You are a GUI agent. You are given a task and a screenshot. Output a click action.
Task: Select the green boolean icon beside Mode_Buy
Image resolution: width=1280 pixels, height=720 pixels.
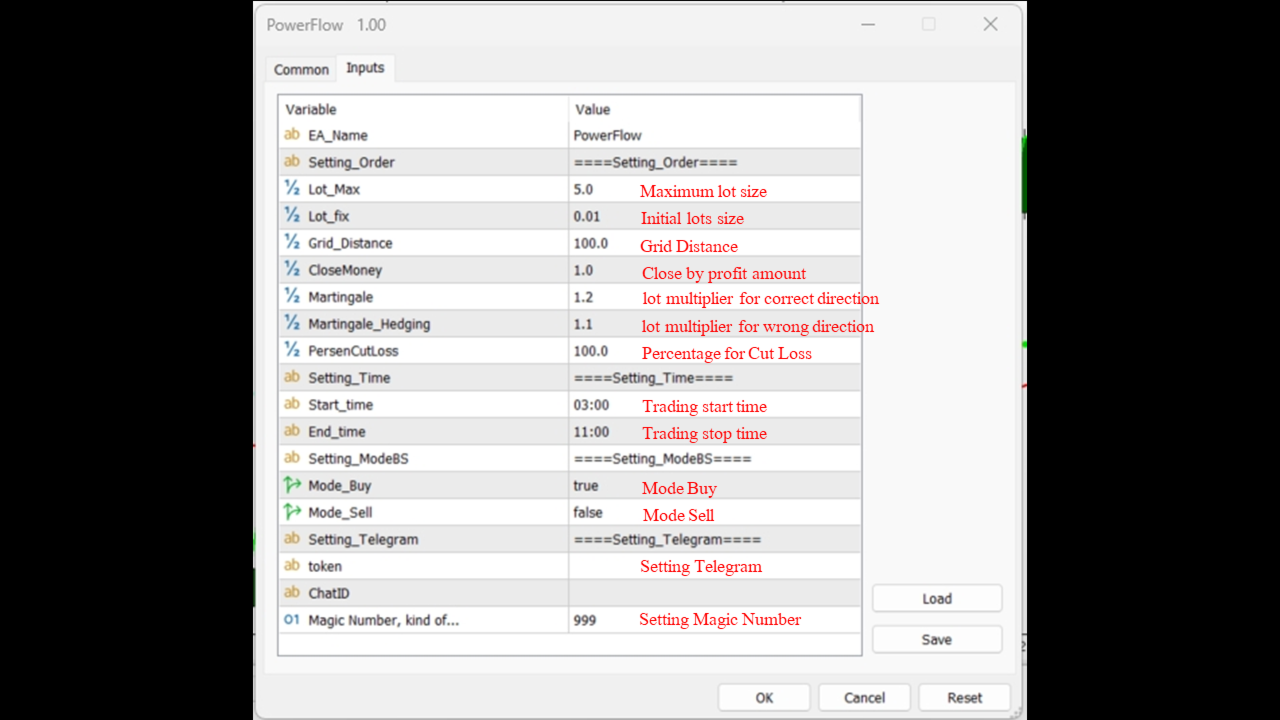292,486
